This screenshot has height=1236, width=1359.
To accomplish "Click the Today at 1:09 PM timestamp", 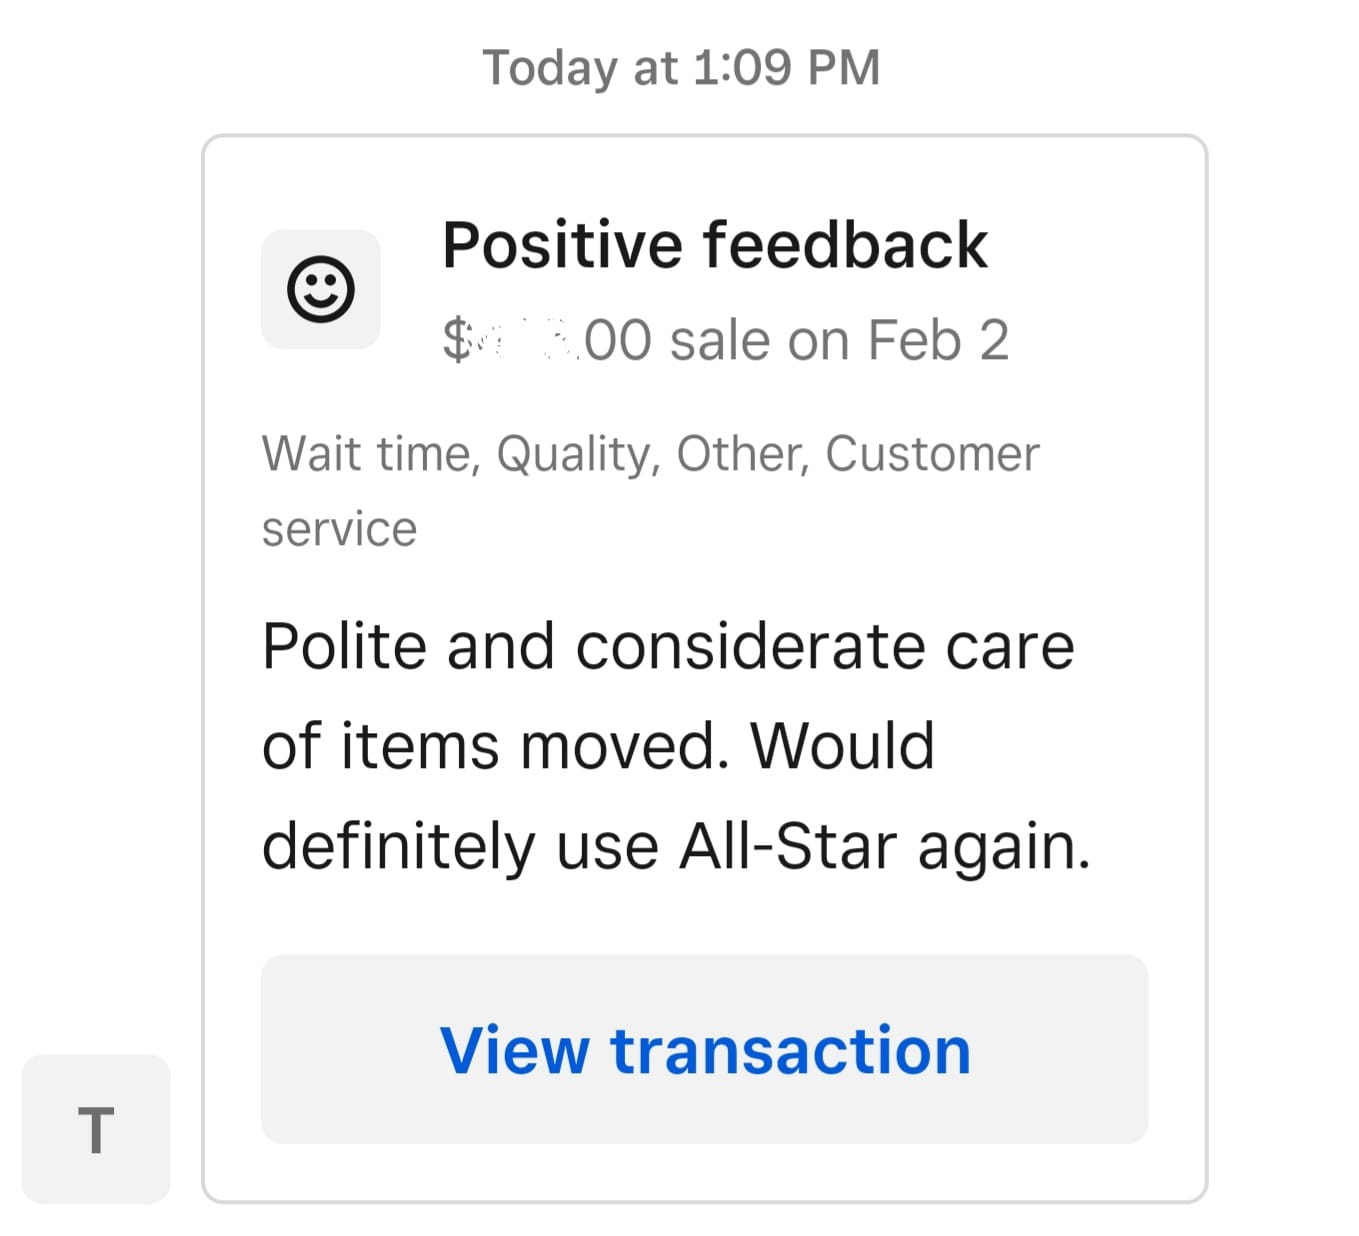I will 681,68.
